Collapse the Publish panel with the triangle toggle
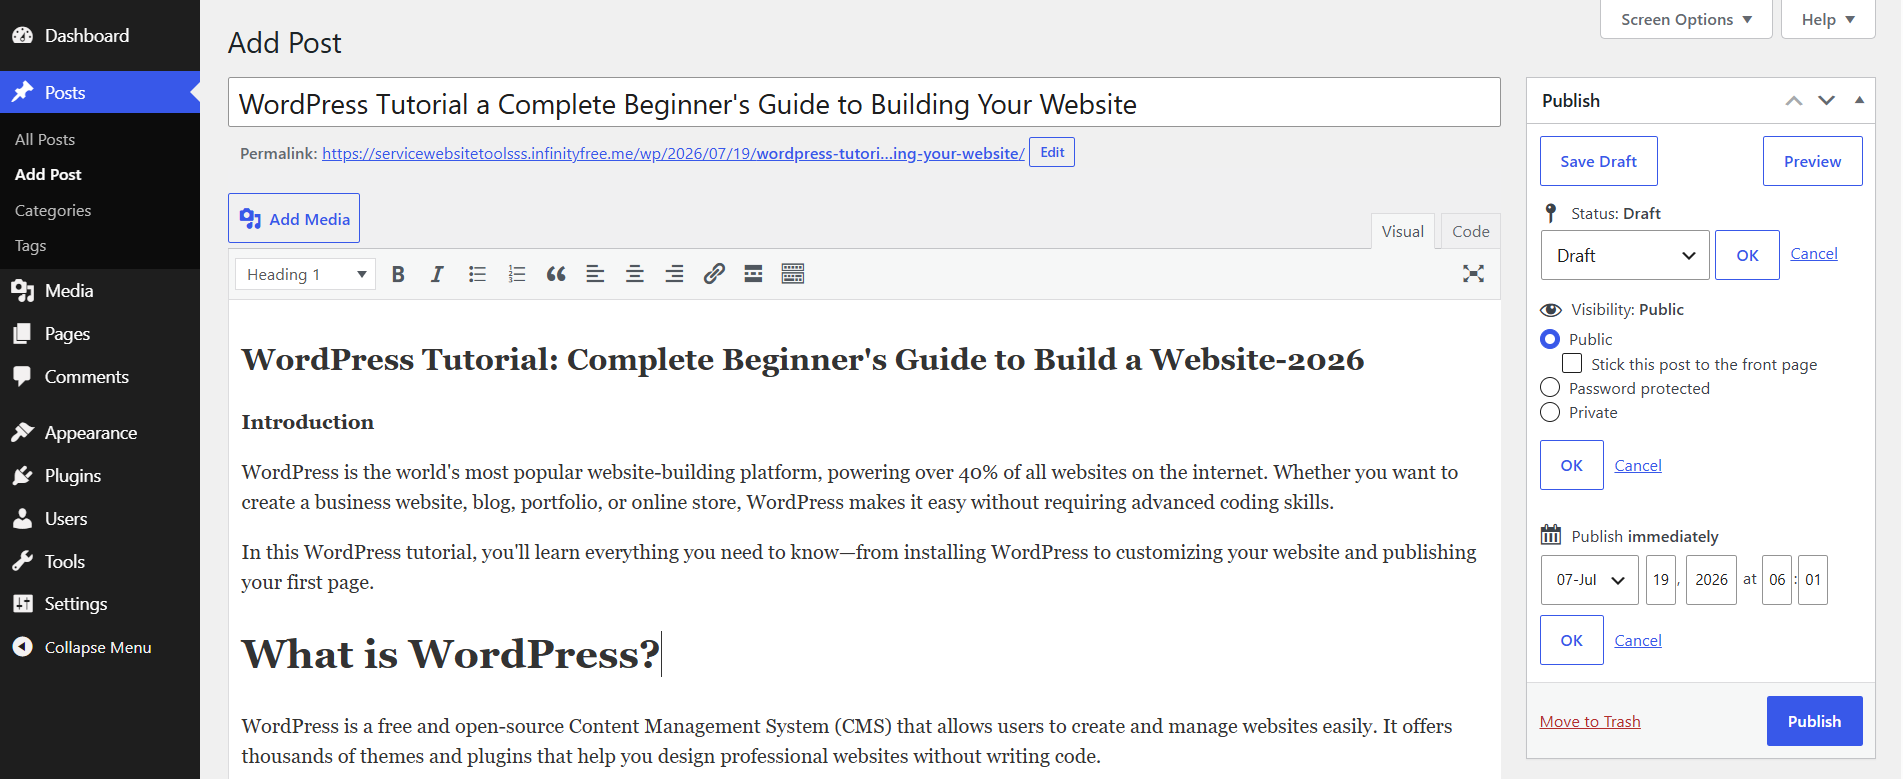1903x779 pixels. click(x=1859, y=100)
